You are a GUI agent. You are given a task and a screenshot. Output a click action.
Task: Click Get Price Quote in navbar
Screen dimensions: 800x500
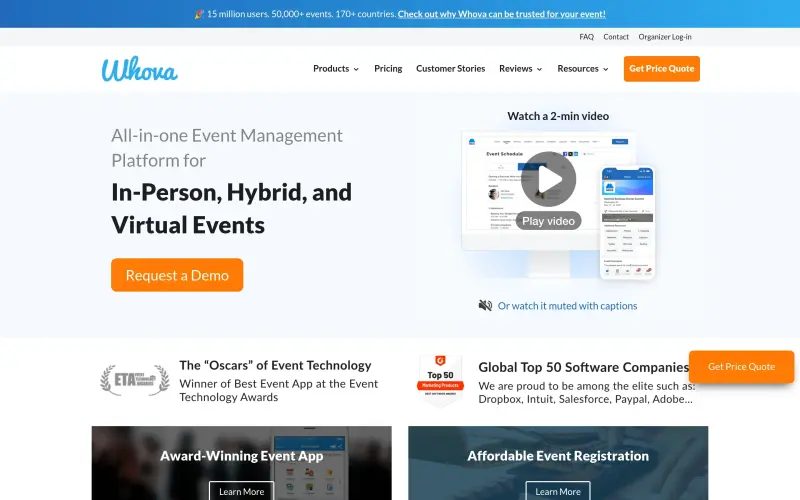pyautogui.click(x=661, y=69)
